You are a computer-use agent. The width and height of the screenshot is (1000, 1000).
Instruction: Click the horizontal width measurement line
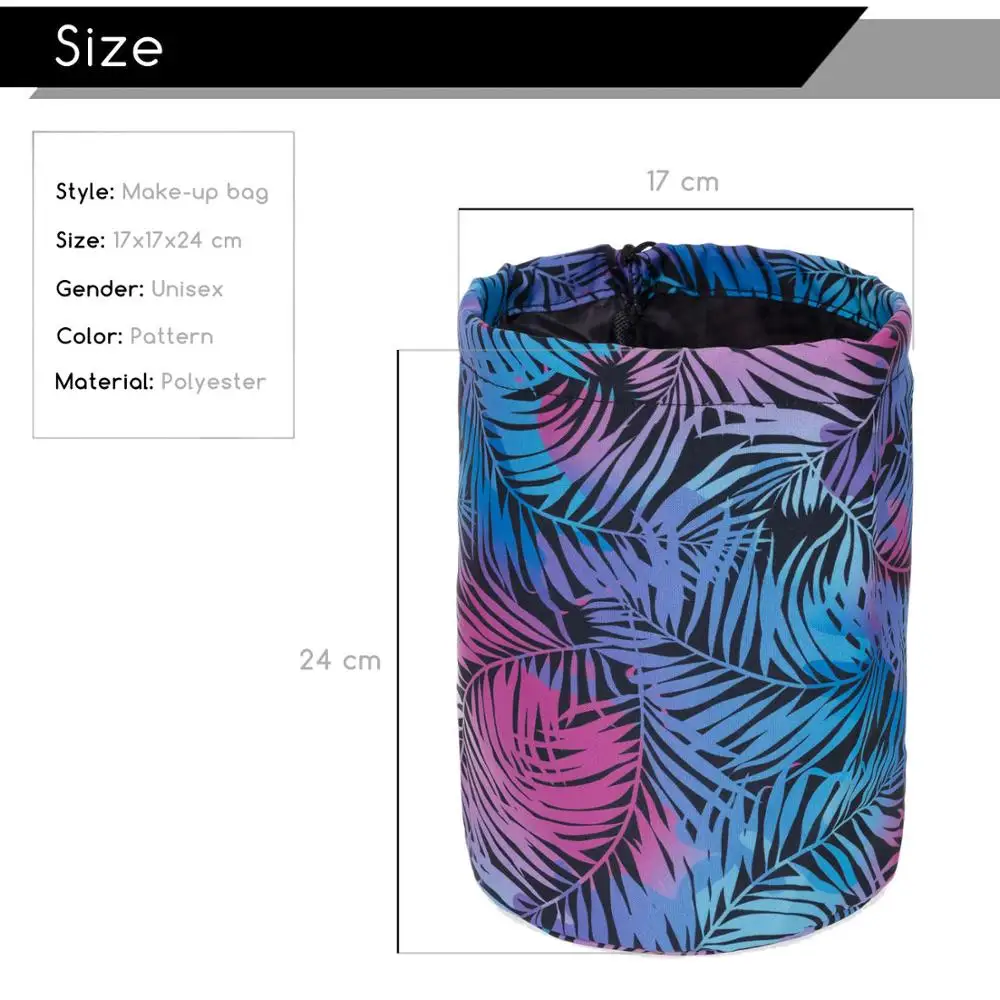click(686, 209)
